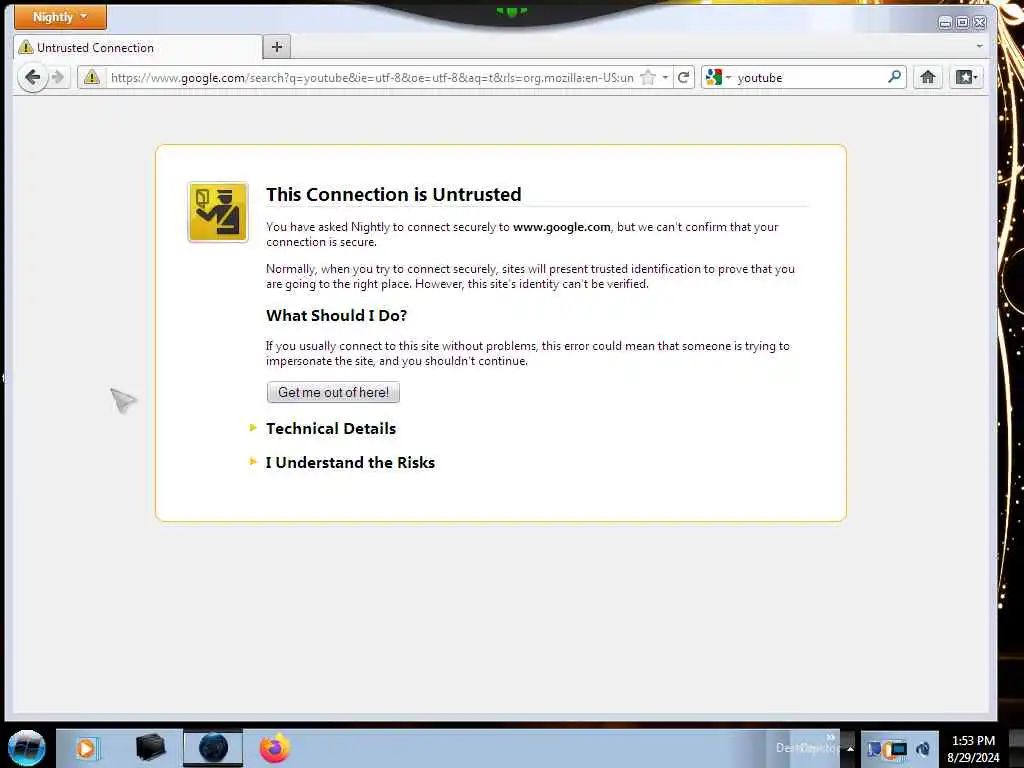This screenshot has height=768, width=1024.
Task: Click the warning site identity icon in URL bar
Action: [91, 78]
